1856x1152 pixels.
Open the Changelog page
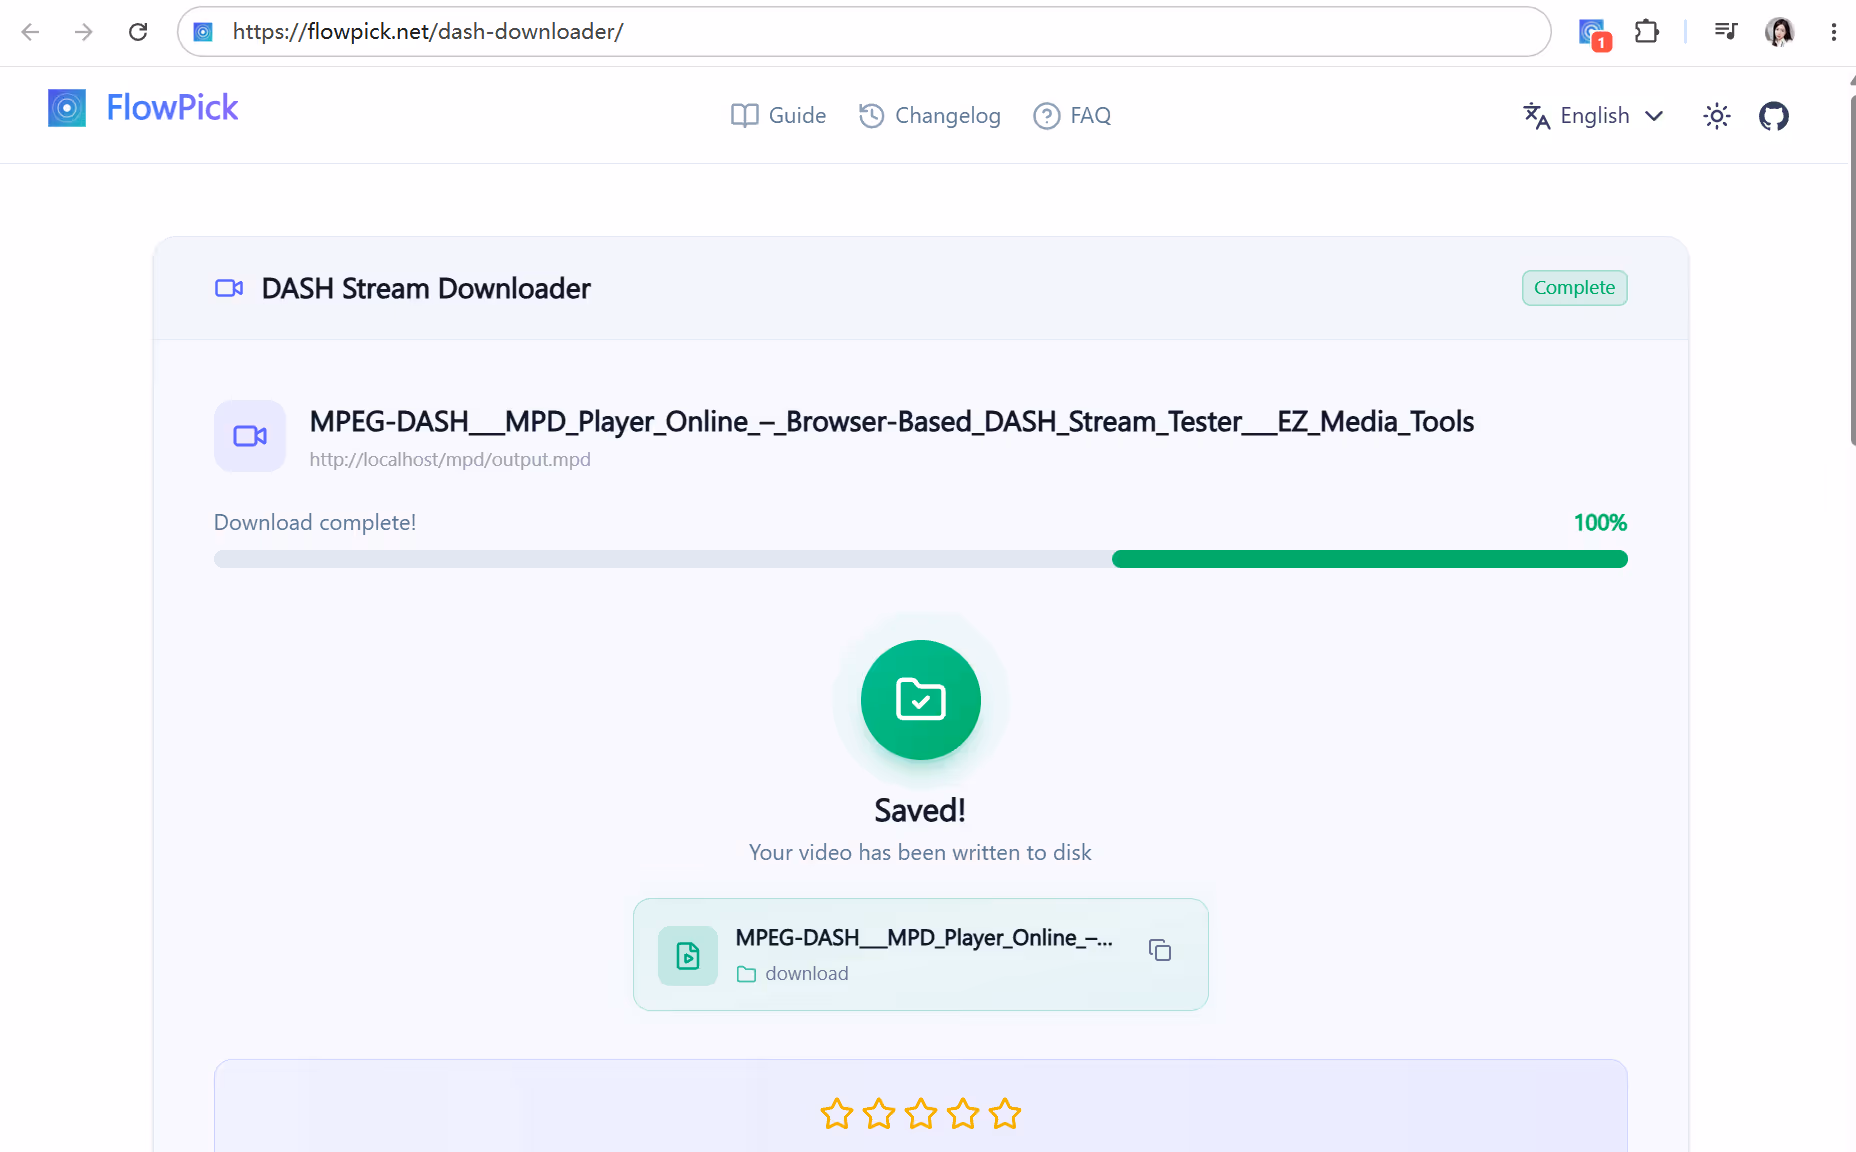pyautogui.click(x=930, y=116)
